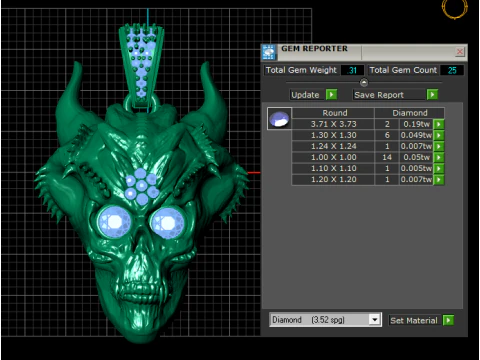Collapse panel using the round arrow toggle

pos(364,82)
